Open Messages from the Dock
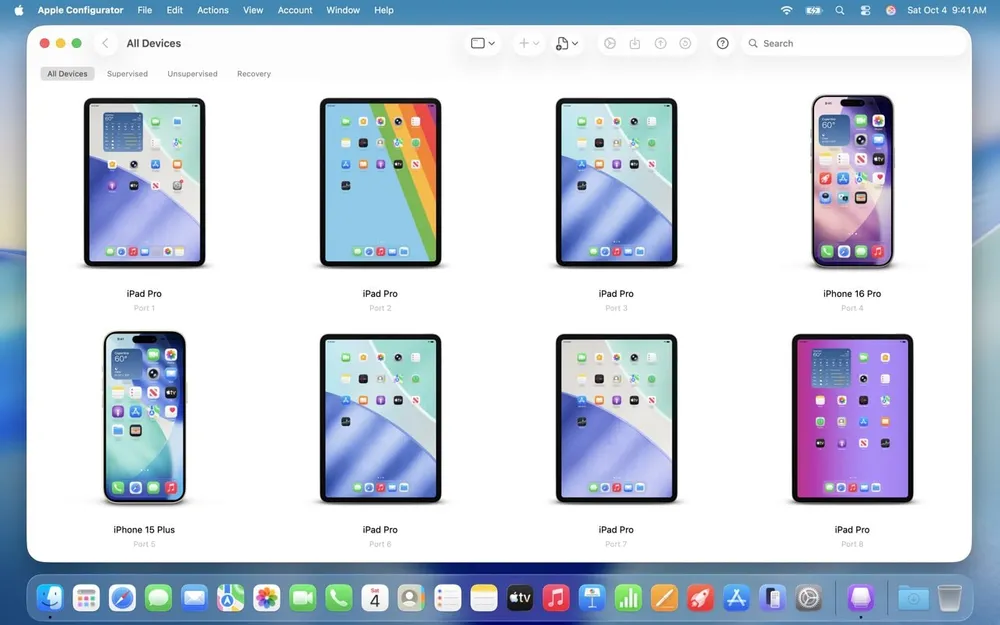1000x625 pixels. 158,598
